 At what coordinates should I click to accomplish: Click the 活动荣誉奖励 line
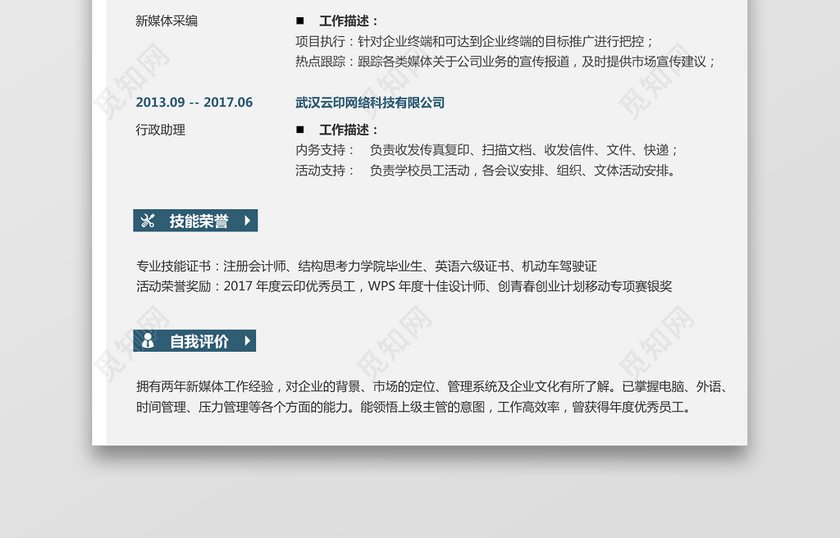404,286
